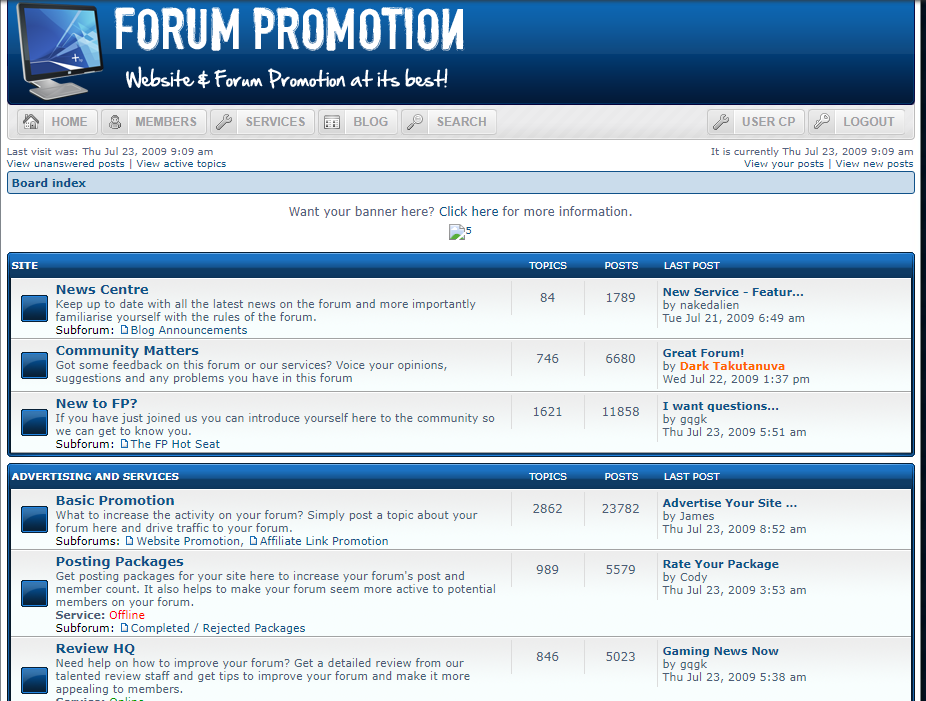Viewport: 926px width, 701px height.
Task: Click the Basic Promotion forum status icon
Action: (34, 520)
